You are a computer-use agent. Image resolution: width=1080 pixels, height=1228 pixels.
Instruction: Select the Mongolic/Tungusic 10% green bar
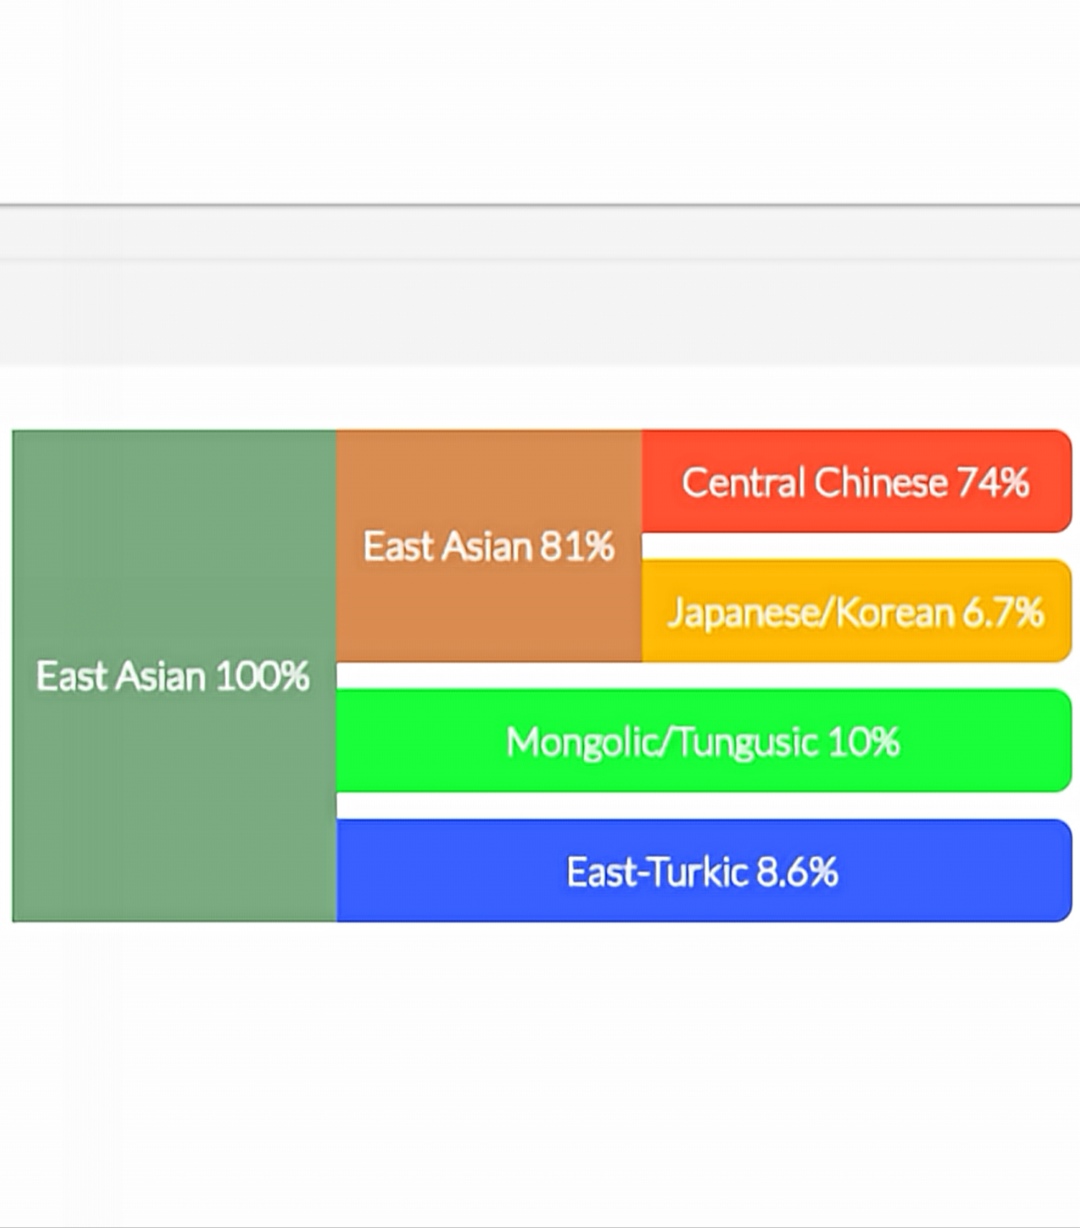tap(704, 741)
